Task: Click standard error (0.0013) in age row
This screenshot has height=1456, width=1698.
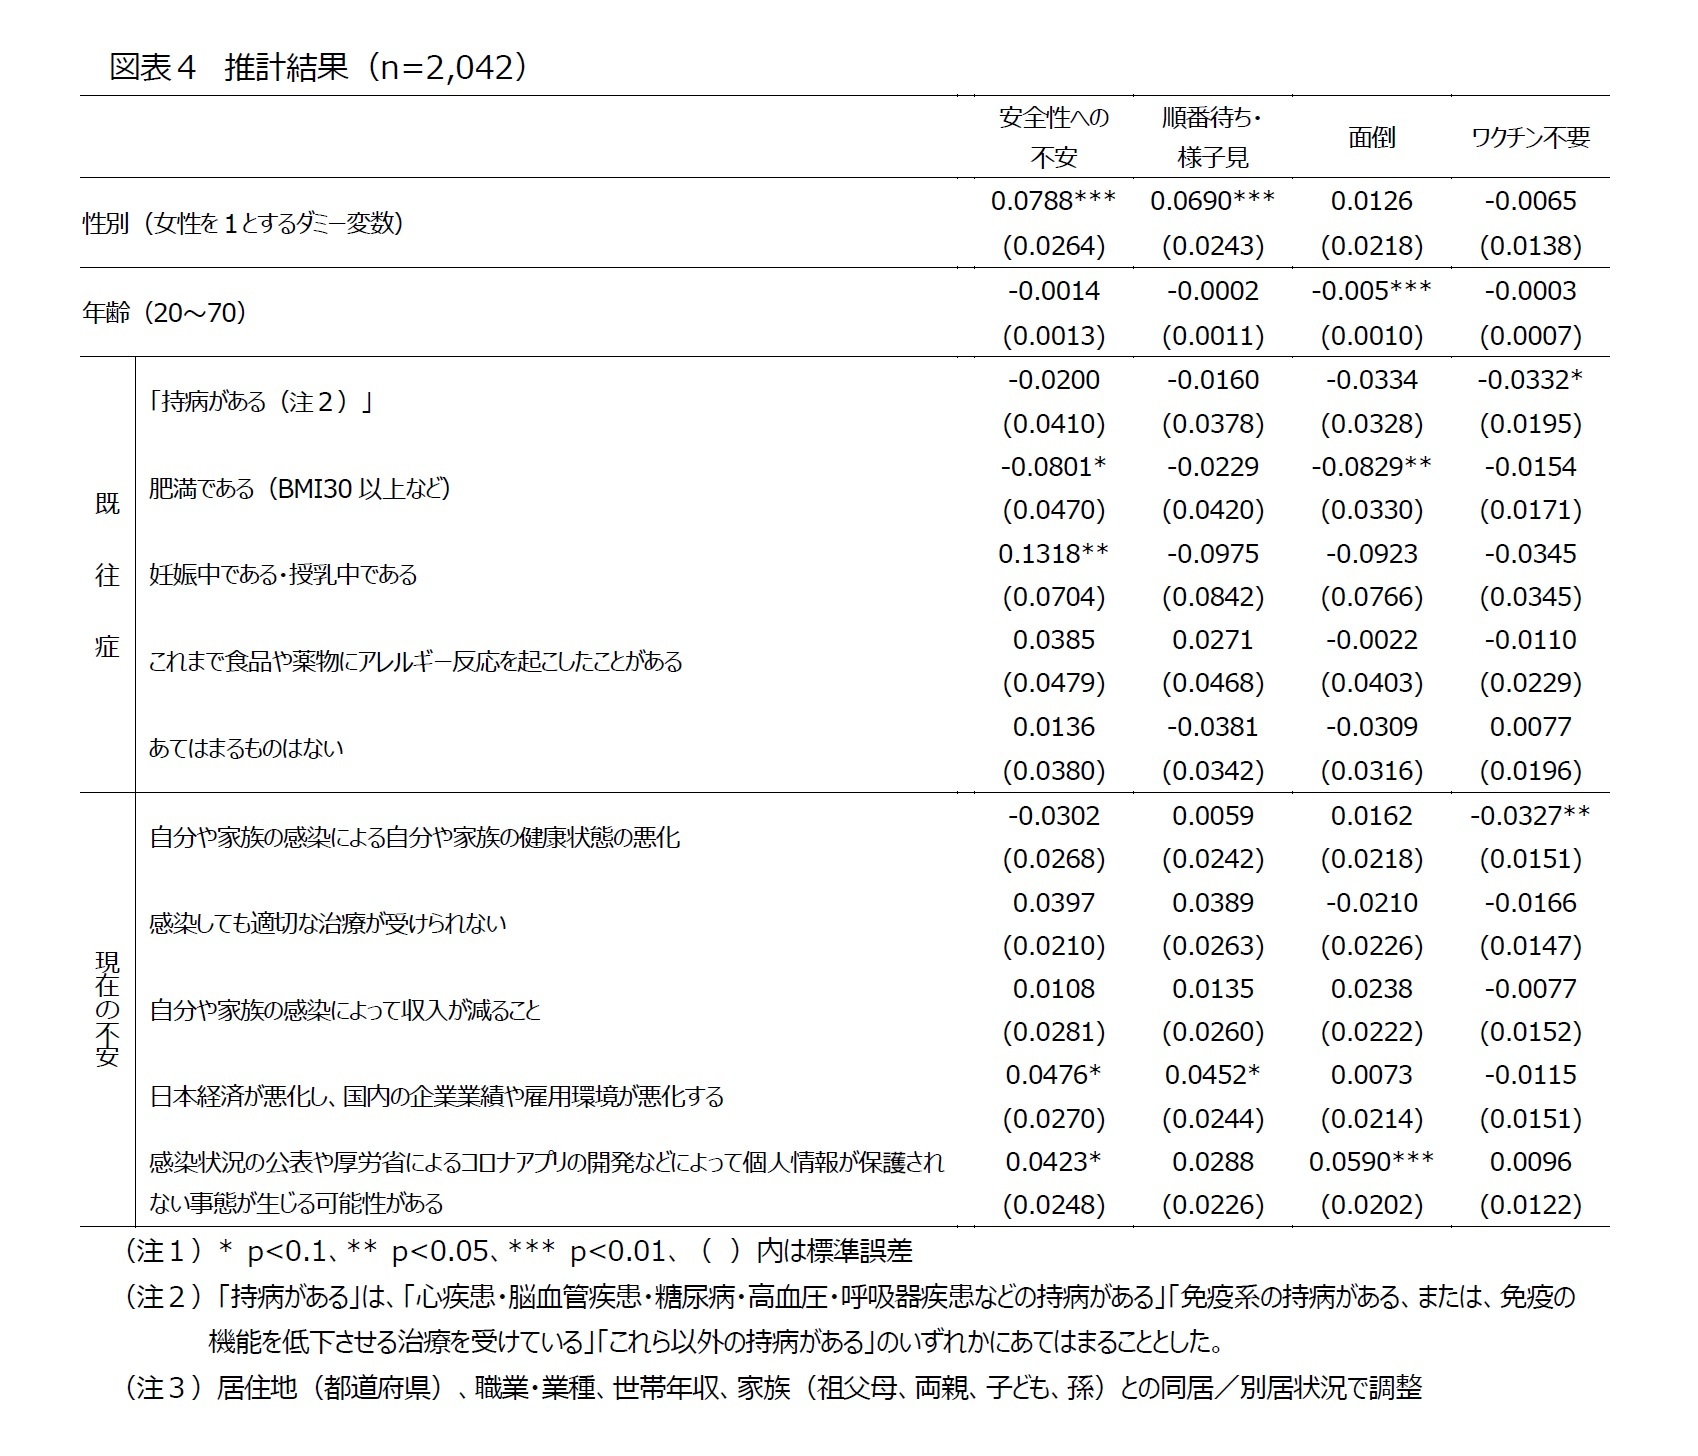Action: click(1054, 335)
